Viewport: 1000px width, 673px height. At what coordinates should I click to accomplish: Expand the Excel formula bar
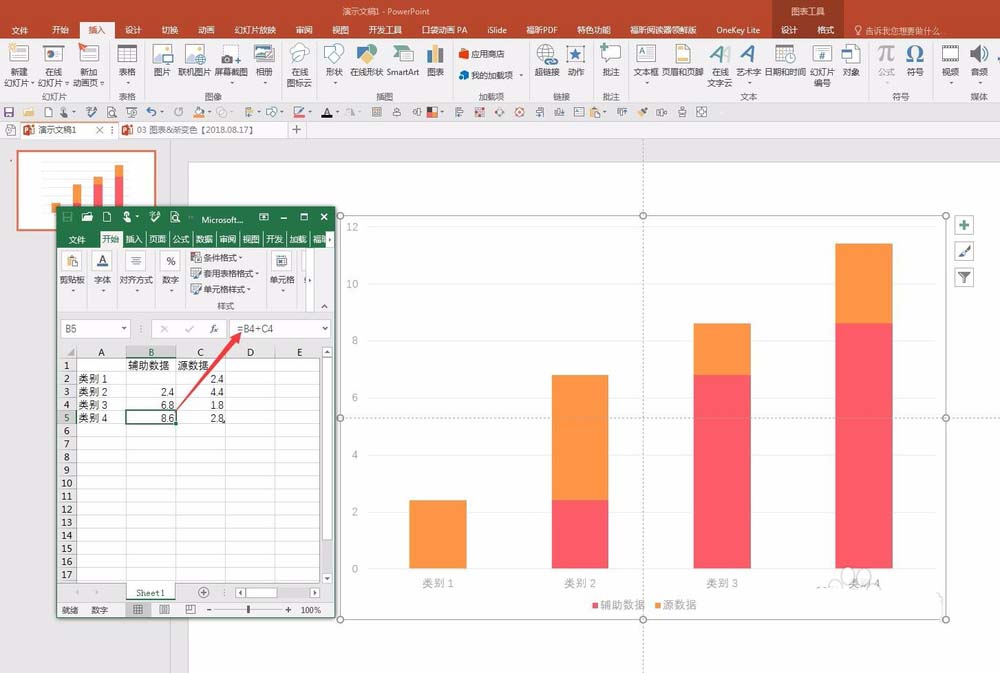point(325,329)
